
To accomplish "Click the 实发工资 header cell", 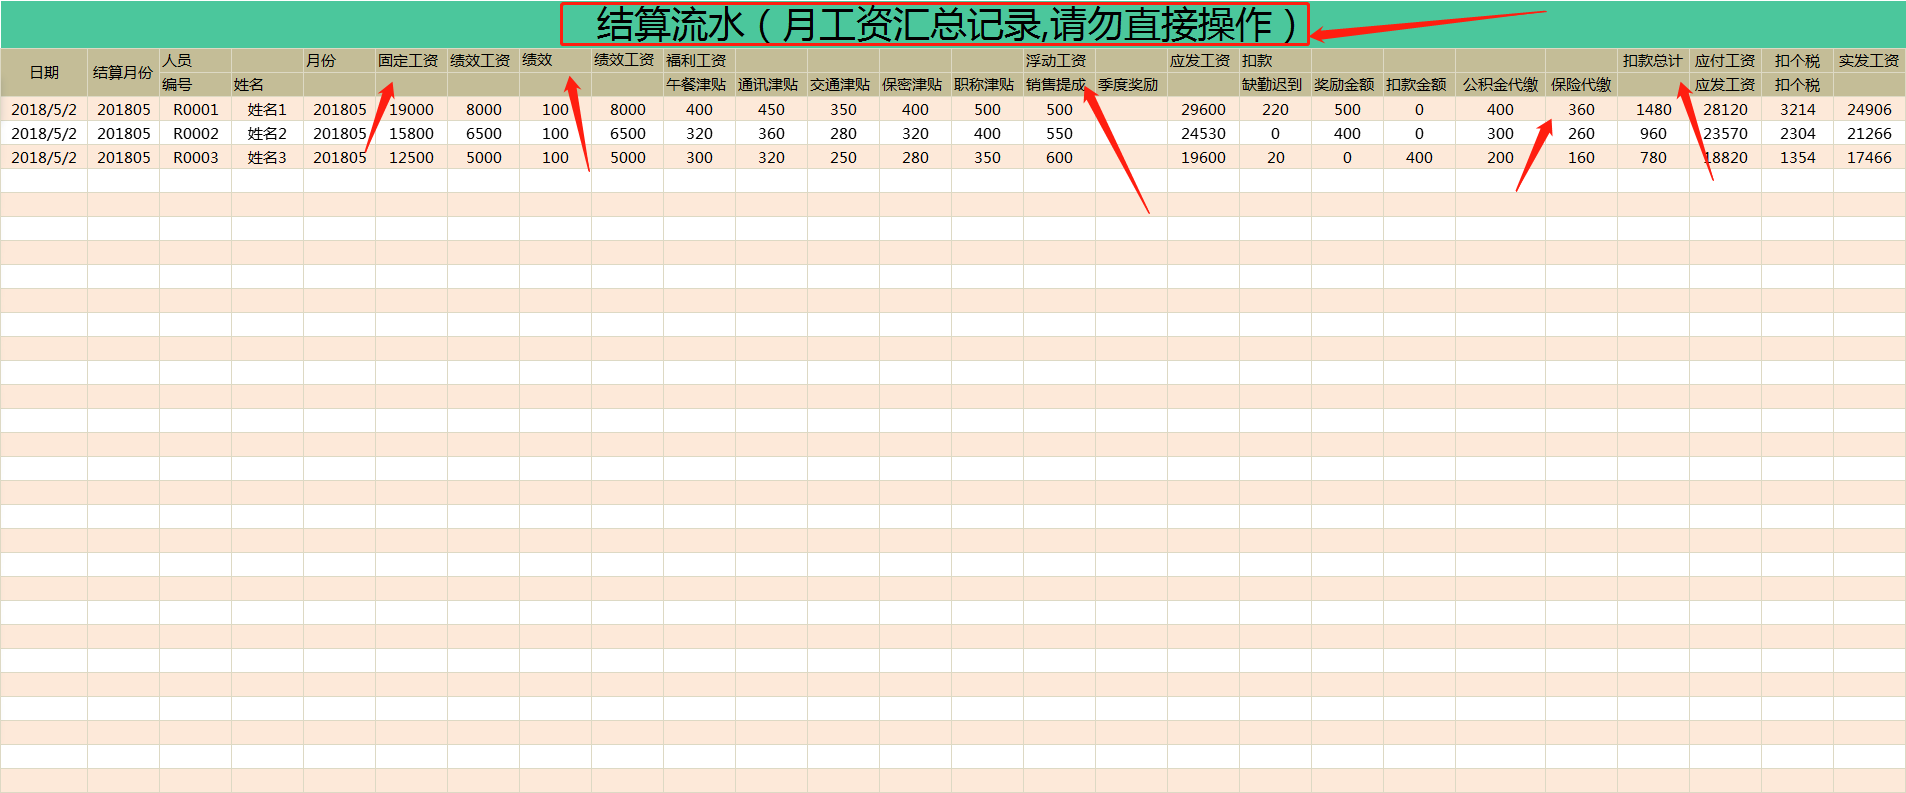I will tap(1869, 61).
